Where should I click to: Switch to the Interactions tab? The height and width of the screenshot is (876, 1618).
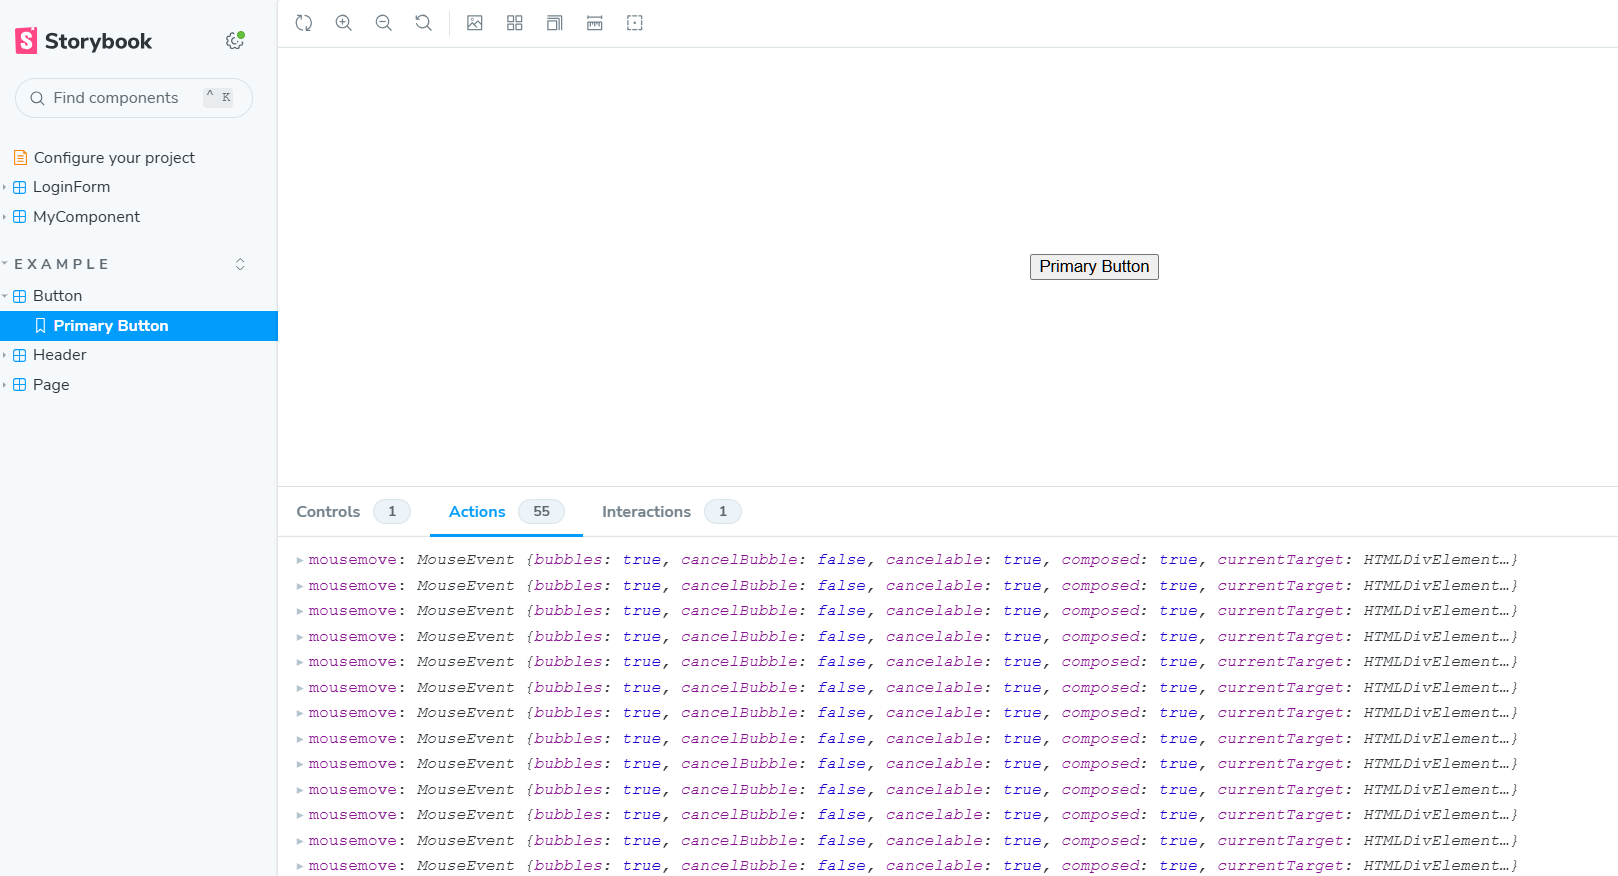click(x=671, y=512)
